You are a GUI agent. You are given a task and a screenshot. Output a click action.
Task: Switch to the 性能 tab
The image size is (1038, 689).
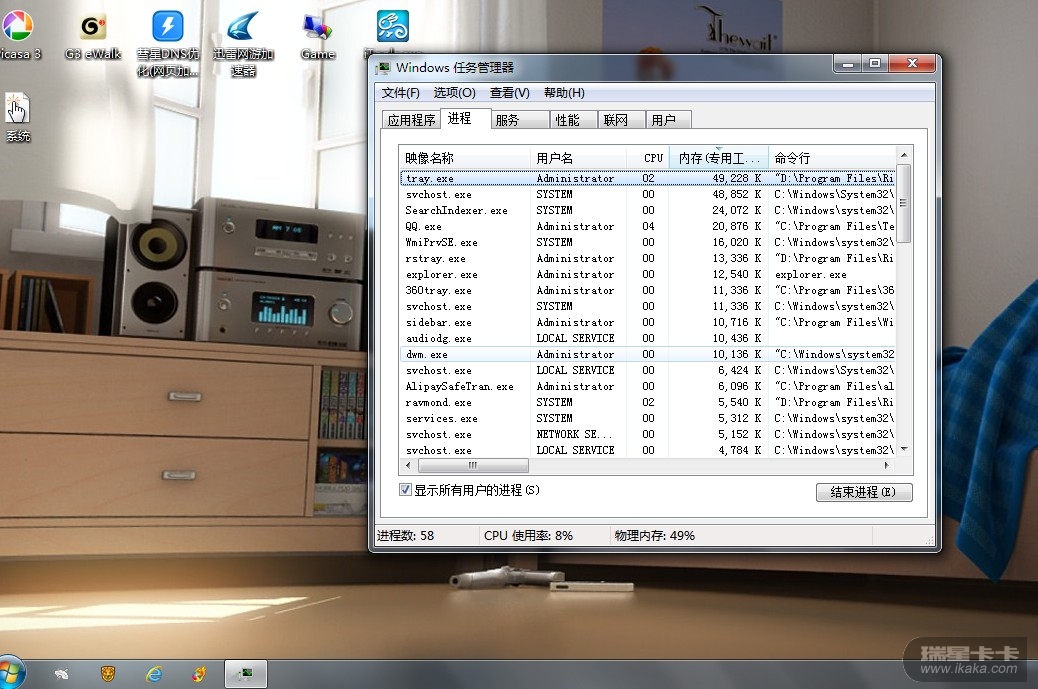click(567, 120)
